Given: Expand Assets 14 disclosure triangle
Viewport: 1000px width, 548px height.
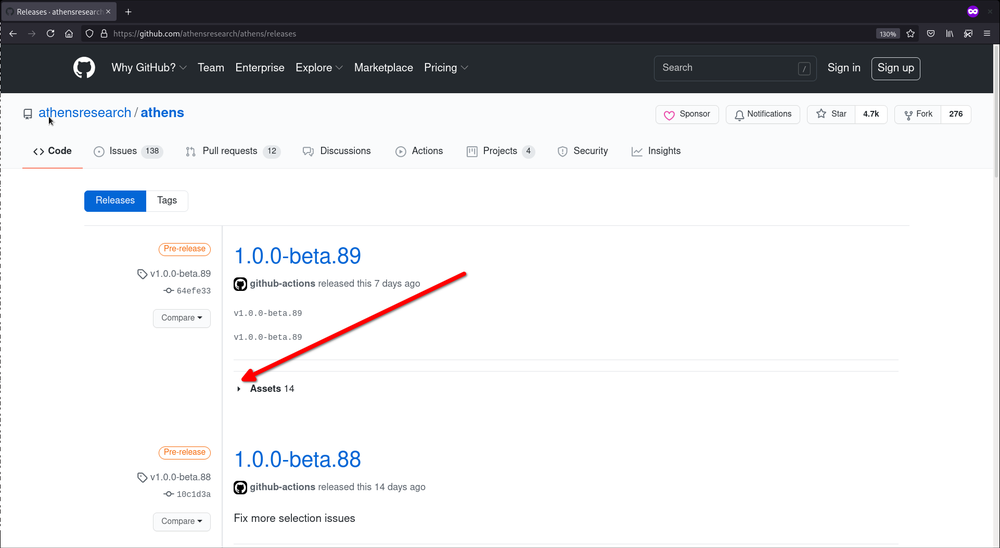Looking at the screenshot, I should click(239, 389).
